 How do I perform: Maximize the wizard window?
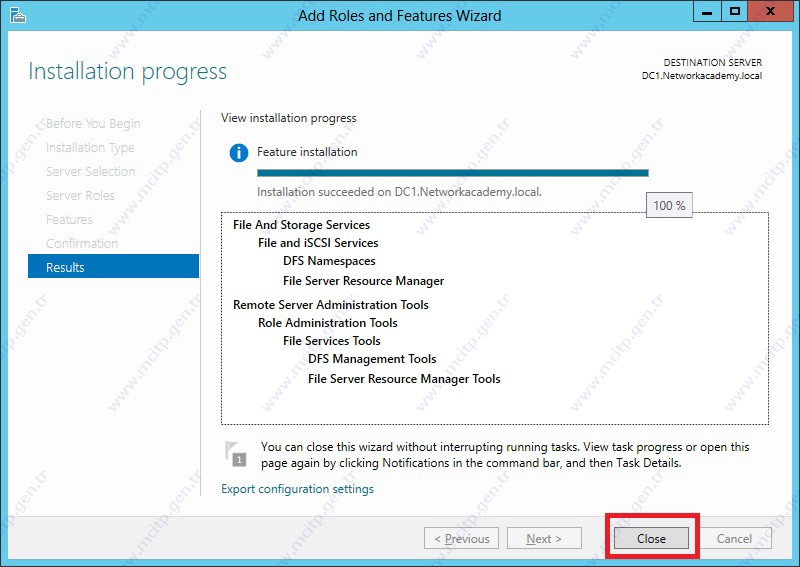(735, 11)
